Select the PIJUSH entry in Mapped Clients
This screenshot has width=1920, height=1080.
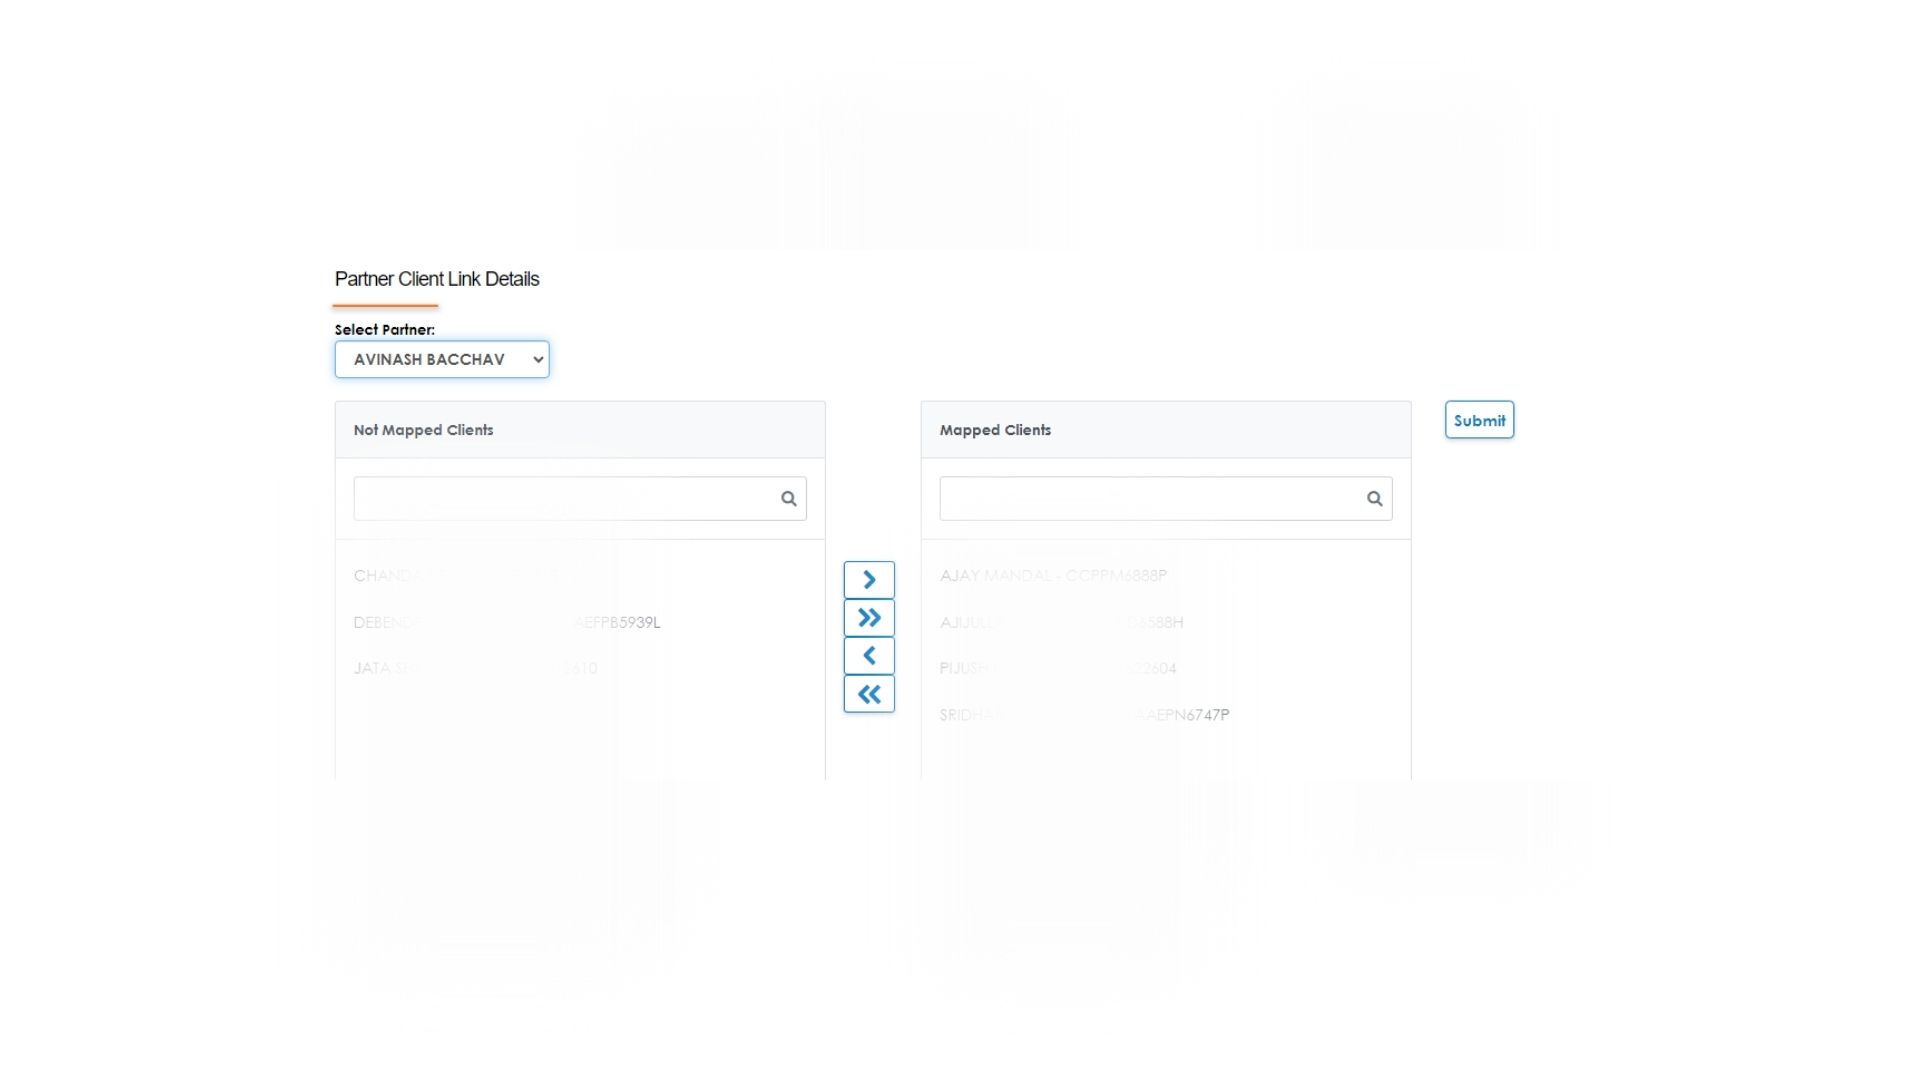1058,668
